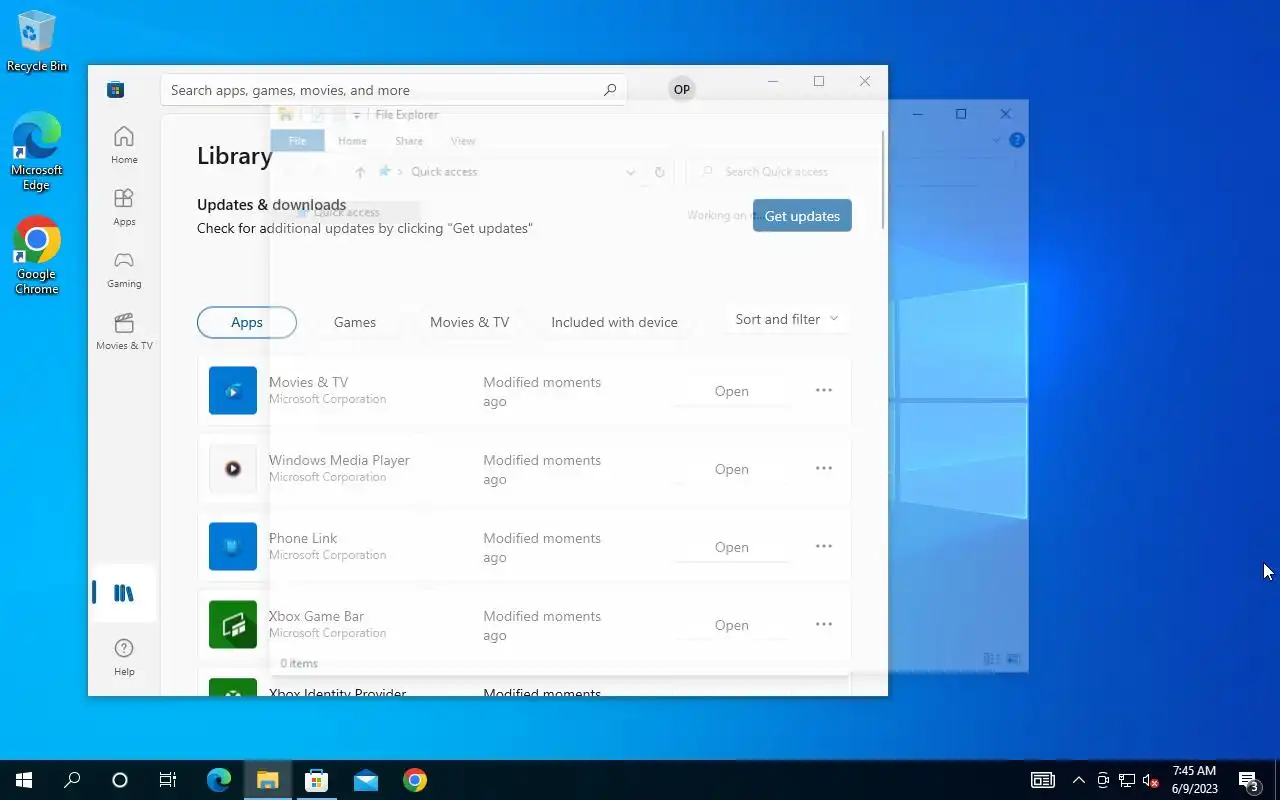Open Movies & TV app
This screenshot has width=1280, height=800.
point(732,391)
